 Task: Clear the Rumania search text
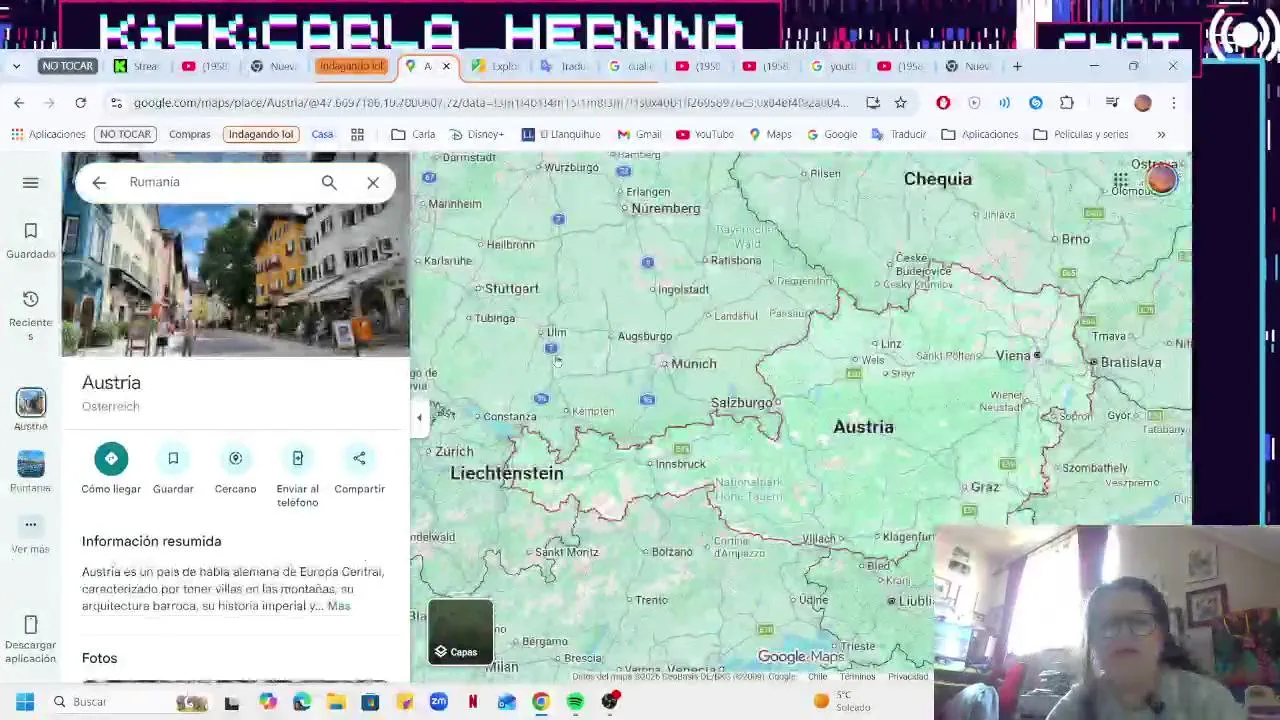[373, 182]
